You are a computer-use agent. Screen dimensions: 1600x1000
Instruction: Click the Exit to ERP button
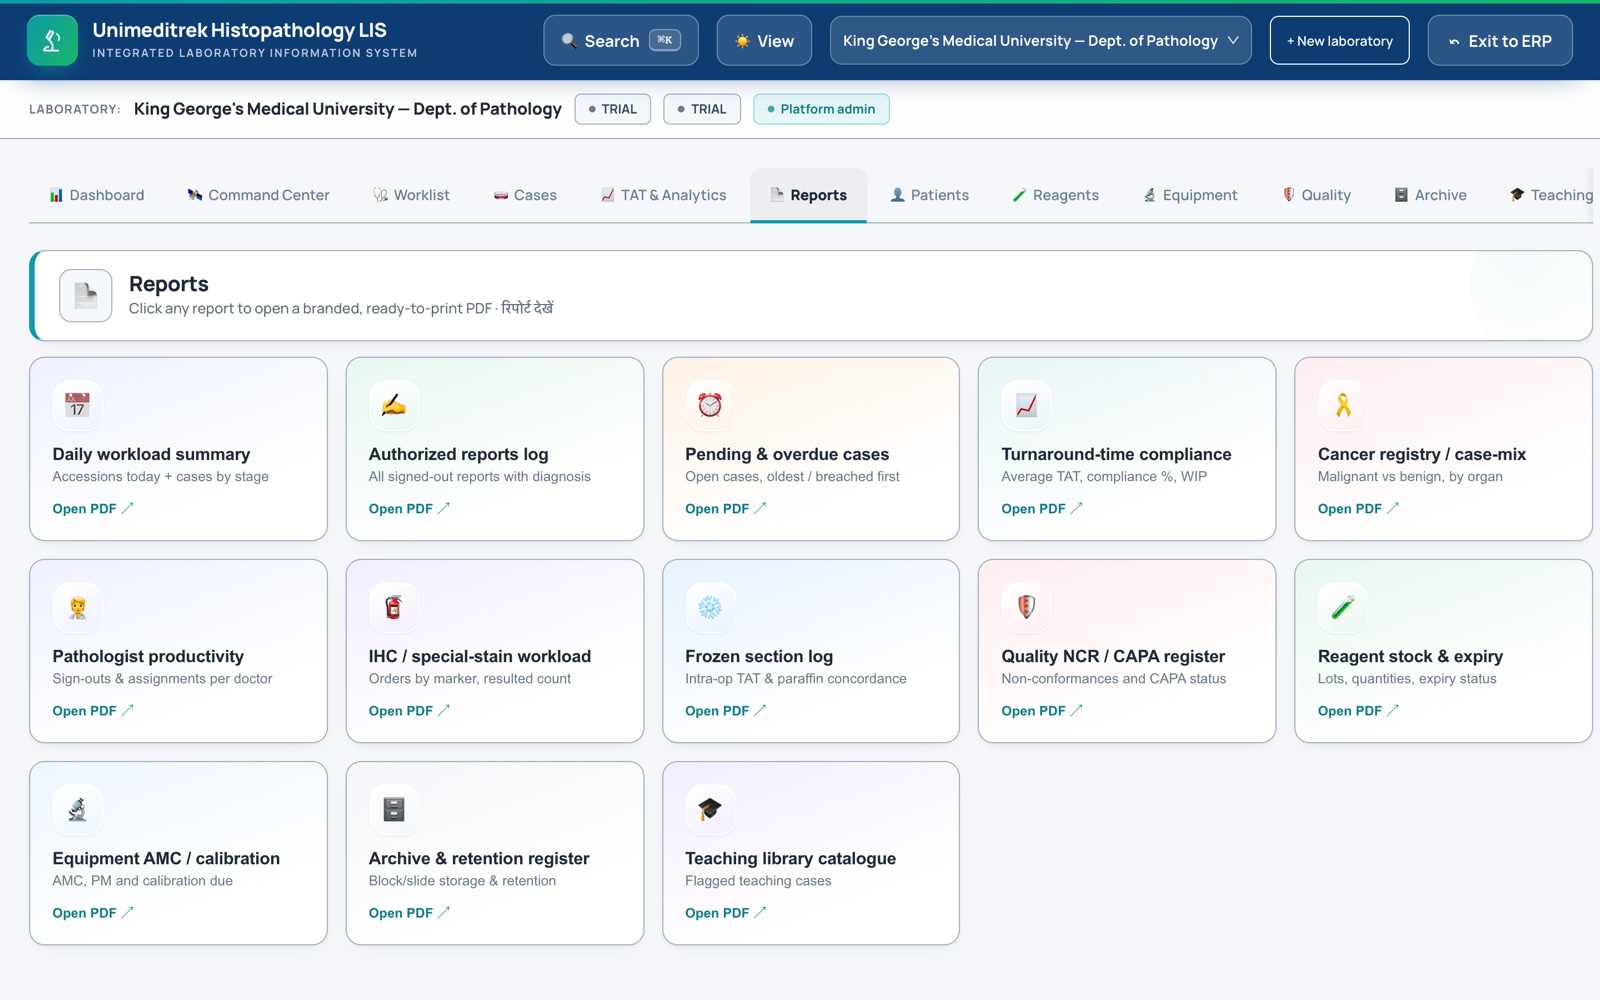coord(1500,41)
